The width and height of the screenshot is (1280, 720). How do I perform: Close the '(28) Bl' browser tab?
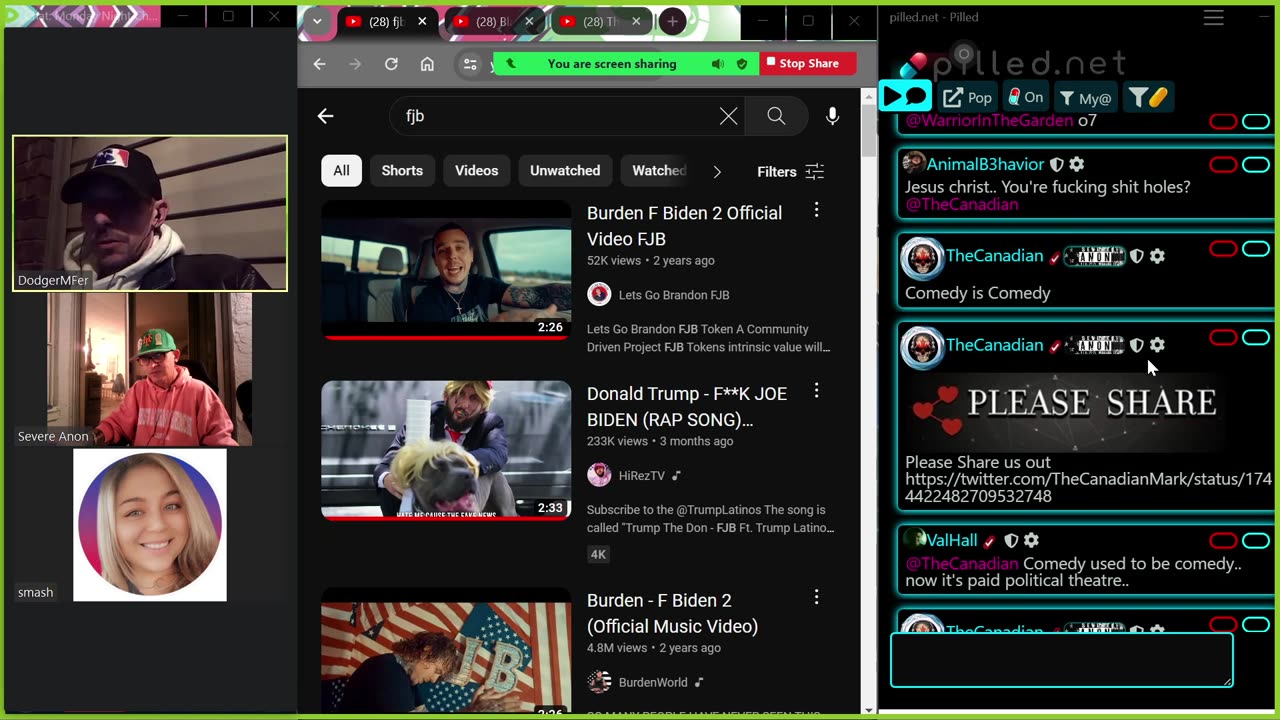[529, 21]
